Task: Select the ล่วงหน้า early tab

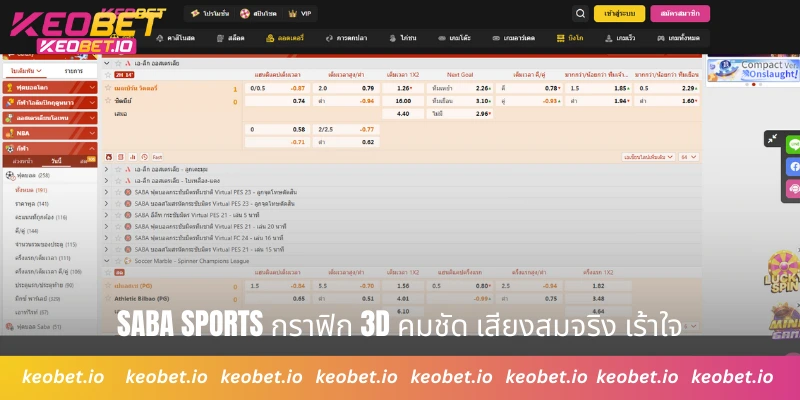Action: [x=23, y=161]
